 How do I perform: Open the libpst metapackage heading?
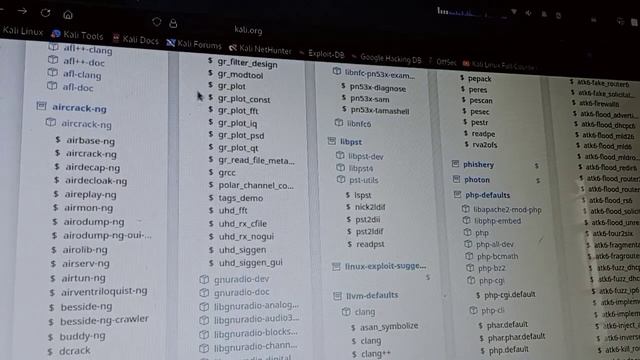coord(351,142)
